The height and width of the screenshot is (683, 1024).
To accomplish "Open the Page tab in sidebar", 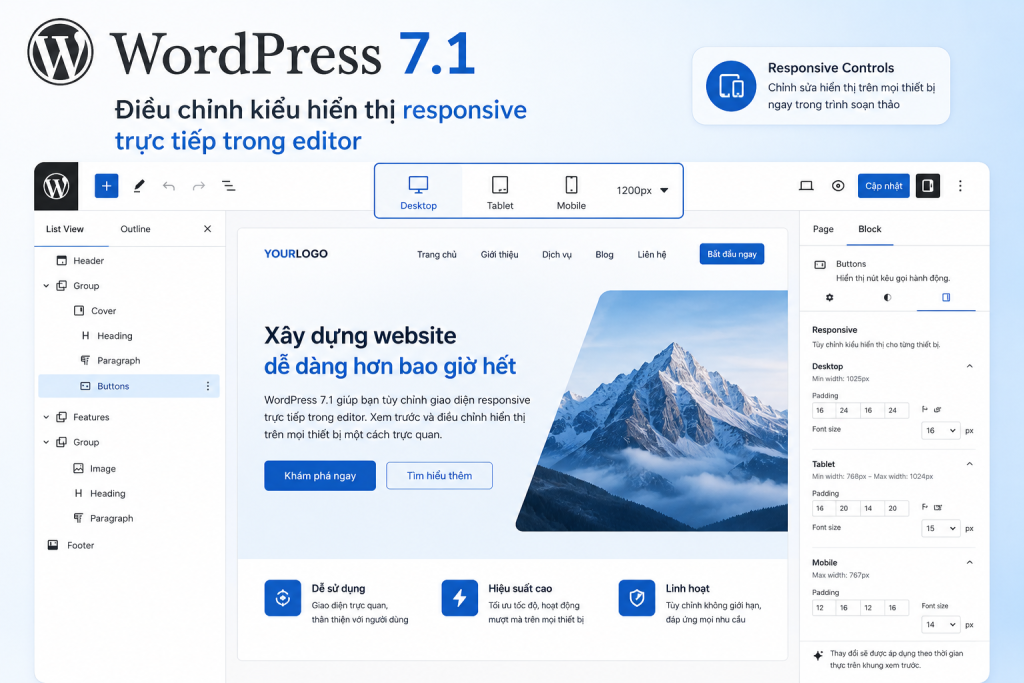I will coord(823,229).
